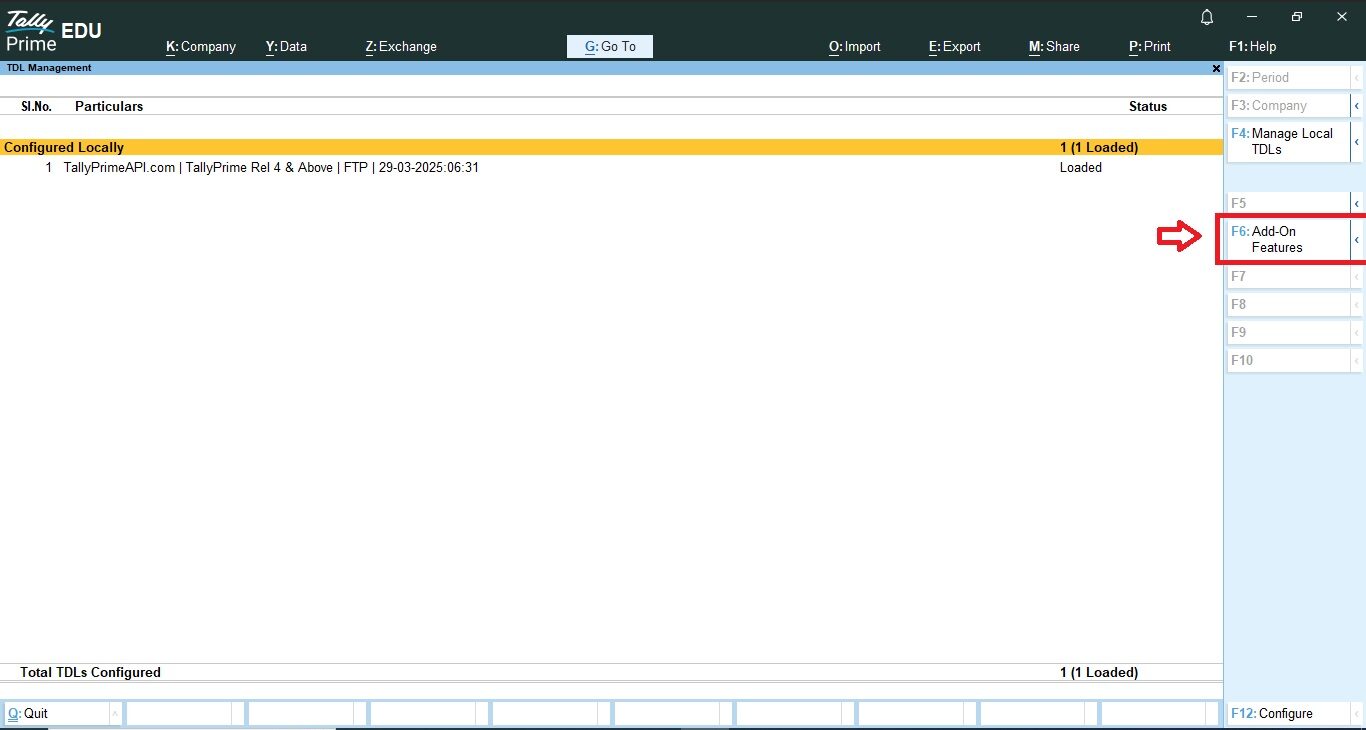Expand chevron beside F5 button
Screen dimensions: 1366x730
click(1356, 203)
